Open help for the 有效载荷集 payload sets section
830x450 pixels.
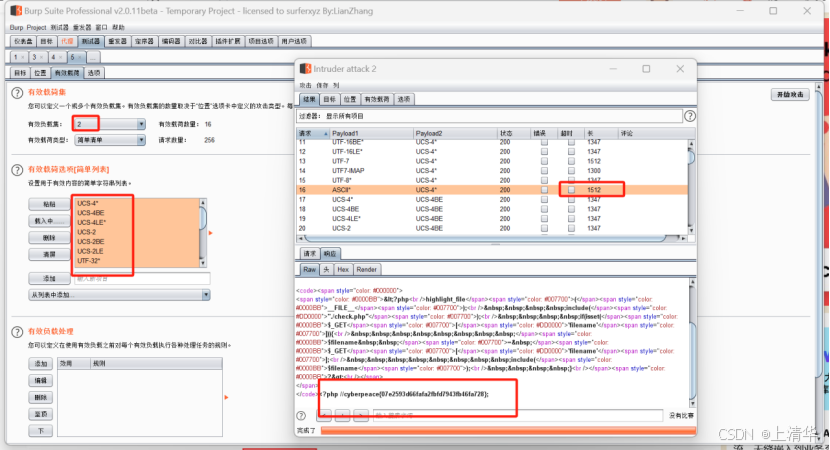pyautogui.click(x=17, y=93)
